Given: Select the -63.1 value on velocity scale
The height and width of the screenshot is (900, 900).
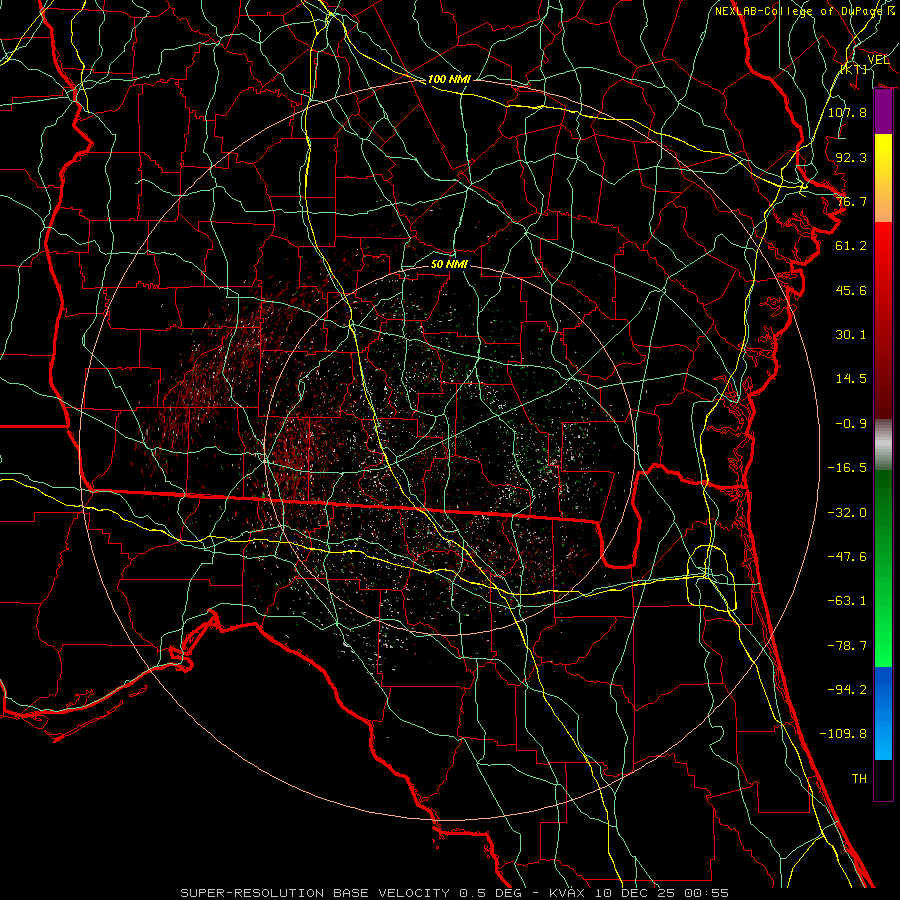Looking at the screenshot, I should click(847, 601).
